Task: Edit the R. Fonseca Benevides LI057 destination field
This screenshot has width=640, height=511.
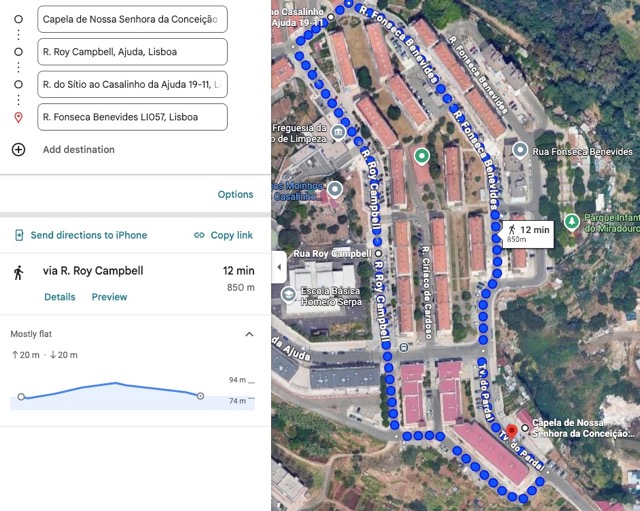Action: tap(132, 117)
